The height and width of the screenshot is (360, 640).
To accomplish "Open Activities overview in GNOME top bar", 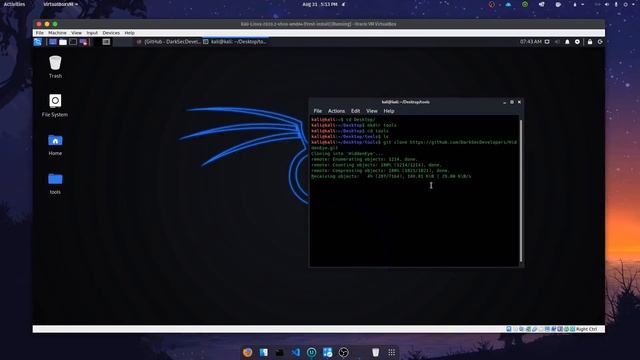I will coord(14,4).
